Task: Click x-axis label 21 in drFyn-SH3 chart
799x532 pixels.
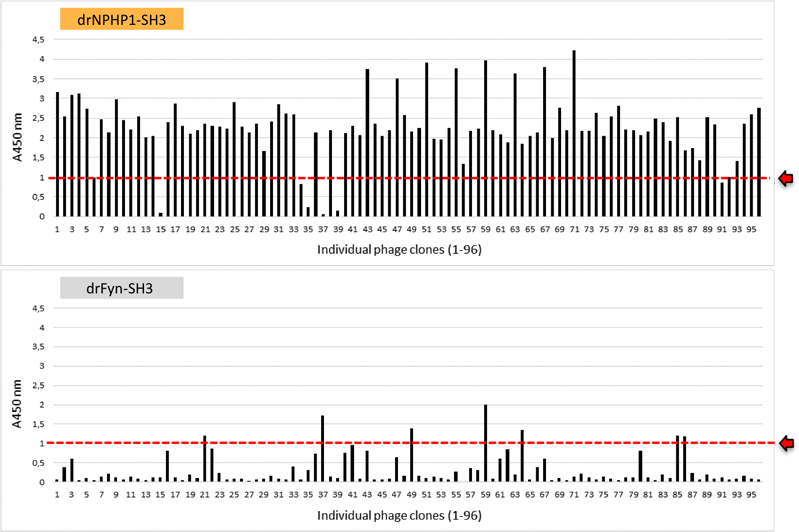Action: (205, 494)
